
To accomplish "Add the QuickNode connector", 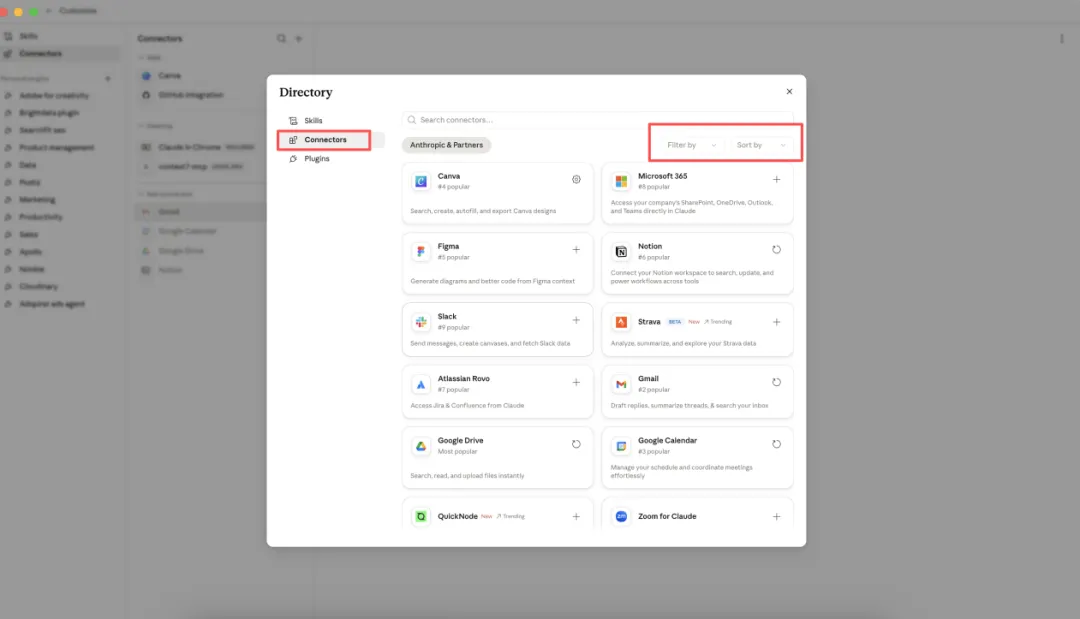I will (x=576, y=516).
